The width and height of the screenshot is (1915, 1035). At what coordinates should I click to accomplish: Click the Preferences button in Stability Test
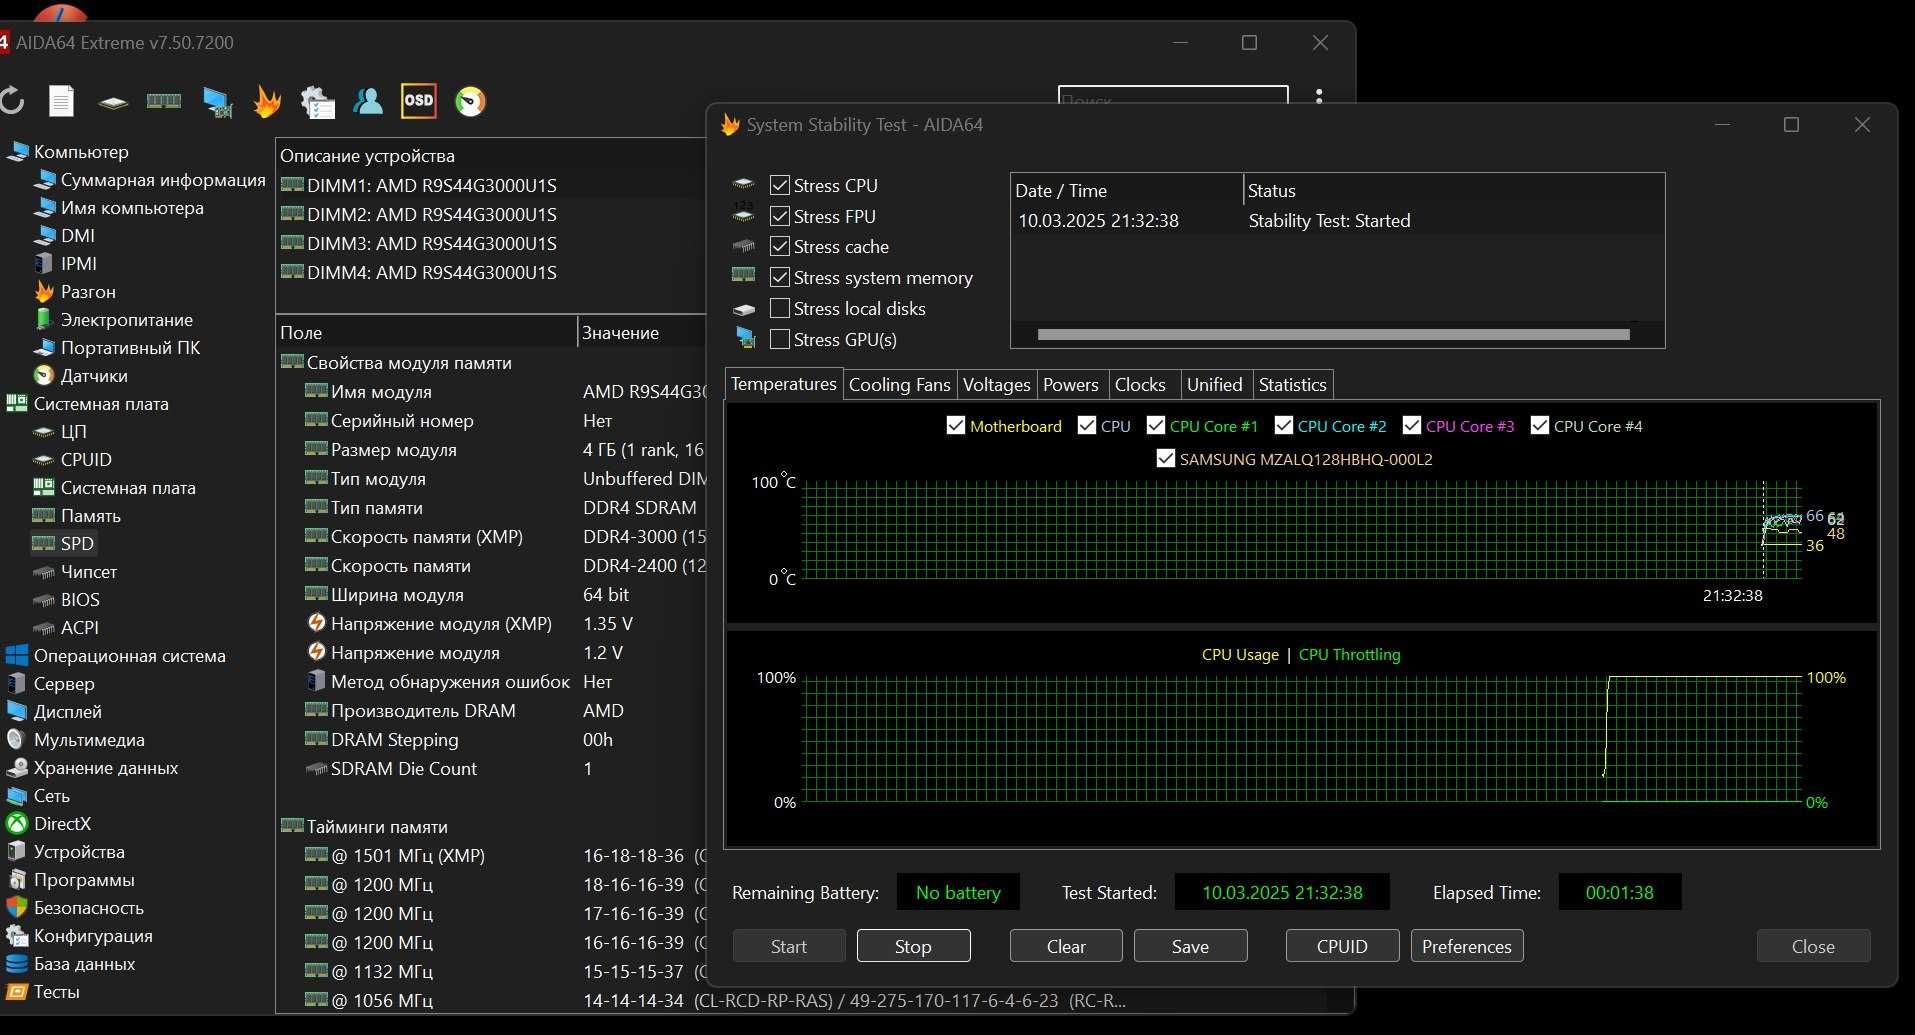coord(1467,946)
